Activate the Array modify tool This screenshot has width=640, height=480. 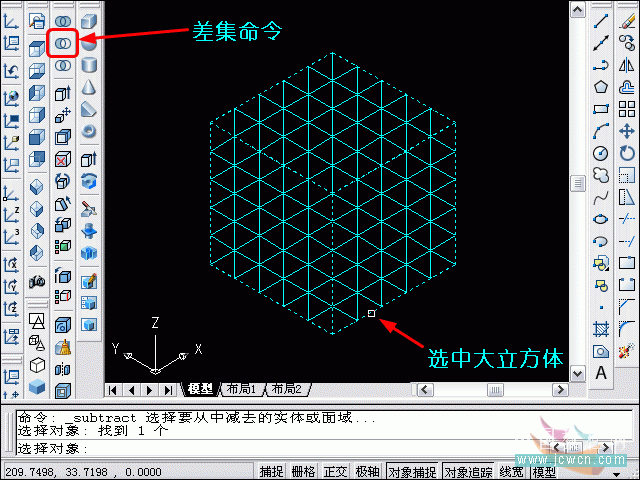click(x=627, y=109)
